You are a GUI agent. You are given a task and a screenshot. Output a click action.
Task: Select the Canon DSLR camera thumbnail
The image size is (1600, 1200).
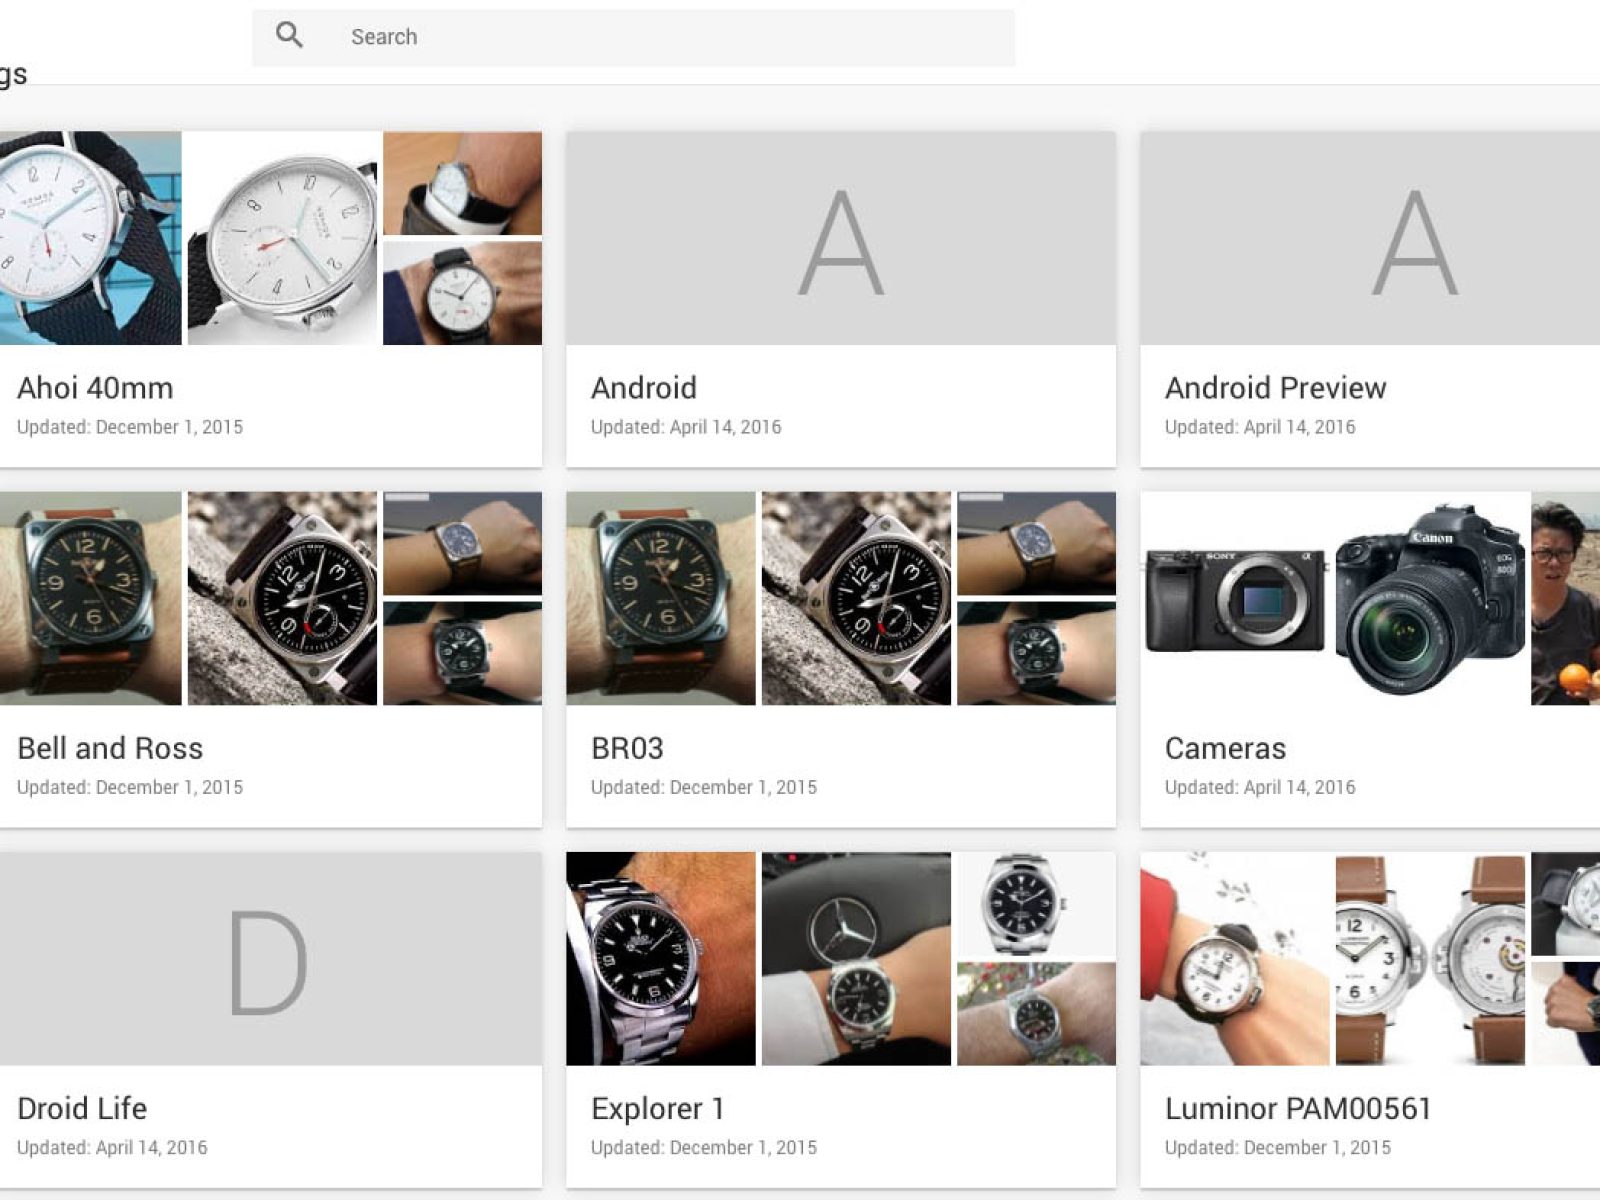click(x=1428, y=598)
